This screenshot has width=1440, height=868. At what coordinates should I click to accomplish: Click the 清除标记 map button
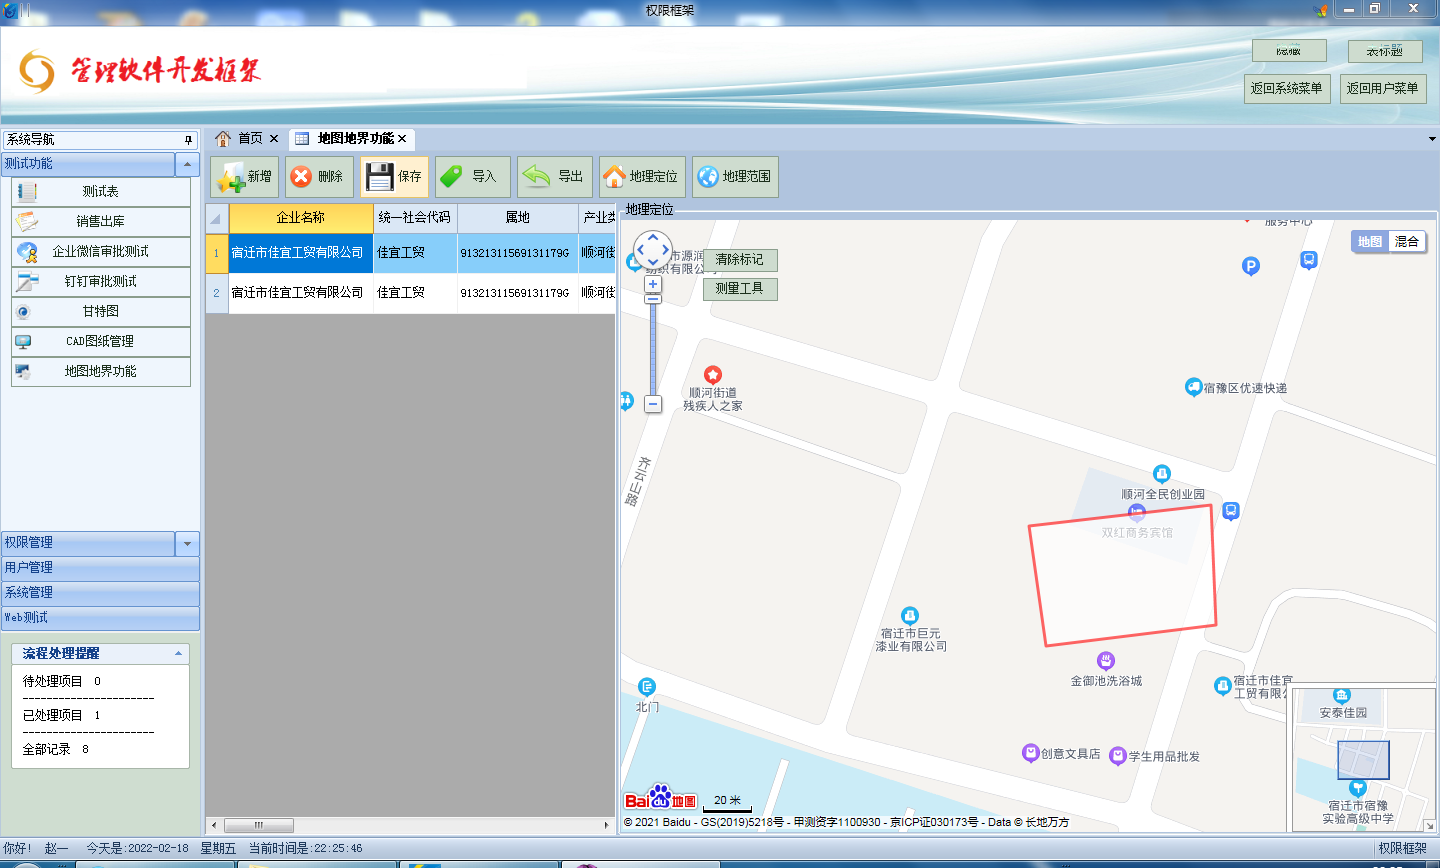tap(740, 260)
